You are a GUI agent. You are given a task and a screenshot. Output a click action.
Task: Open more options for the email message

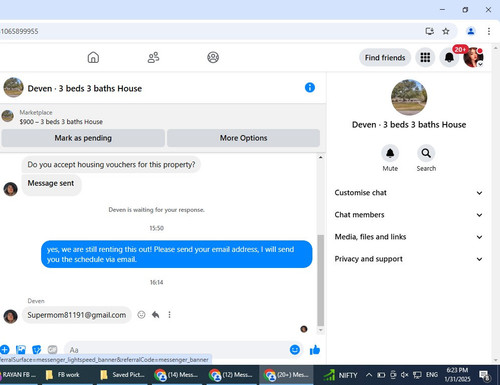point(169,315)
